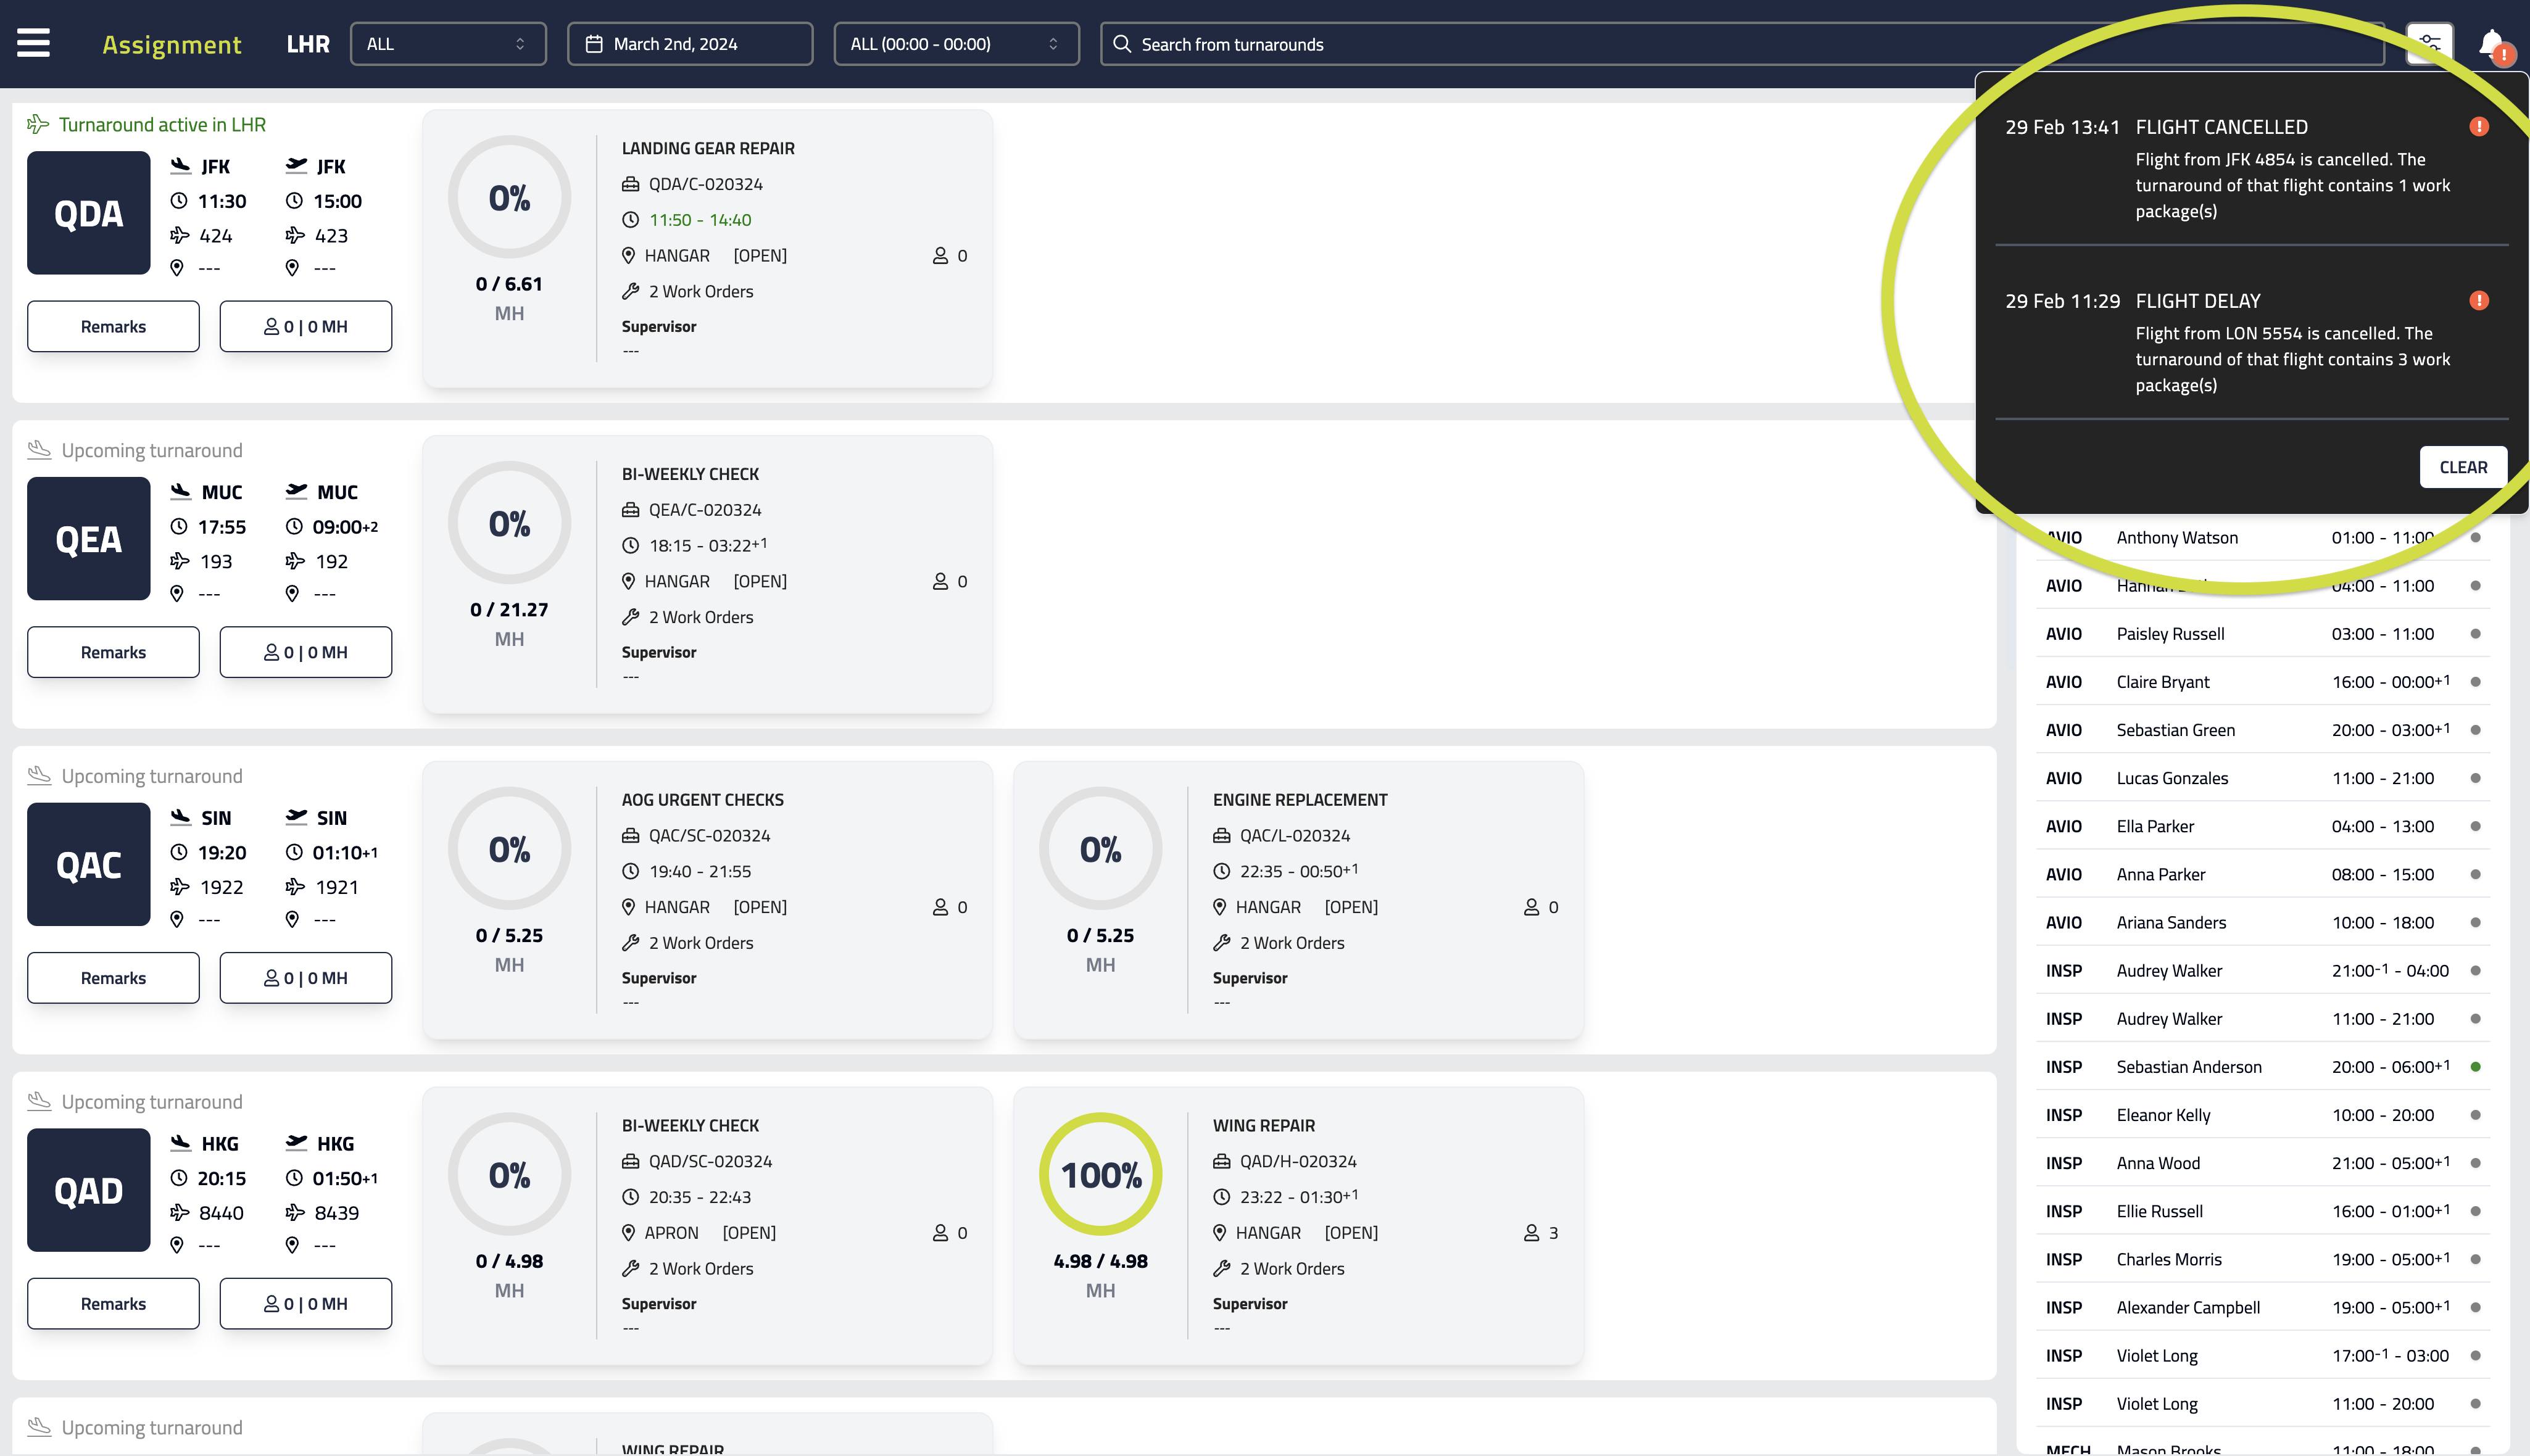The width and height of the screenshot is (2530, 1456).
Task: Clear all notifications with CLEAR button
Action: (2463, 466)
